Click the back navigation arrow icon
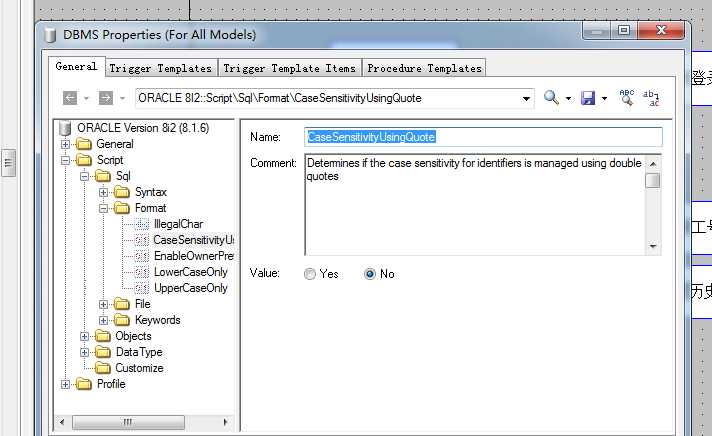 (x=70, y=98)
